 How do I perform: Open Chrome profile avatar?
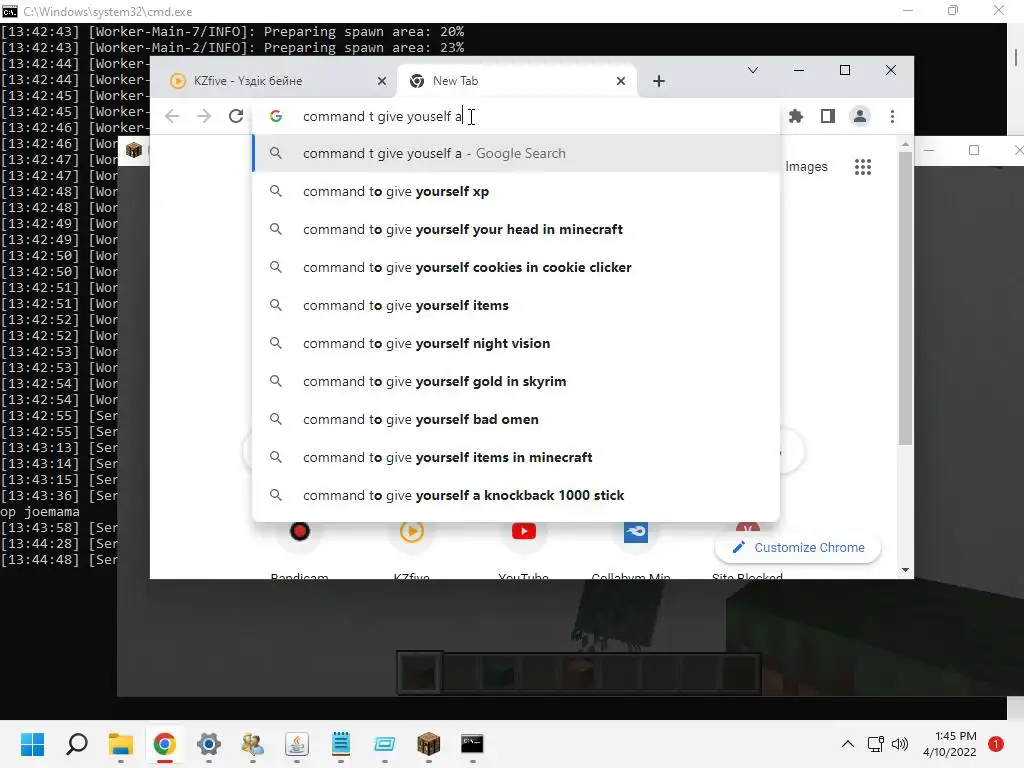tap(859, 116)
